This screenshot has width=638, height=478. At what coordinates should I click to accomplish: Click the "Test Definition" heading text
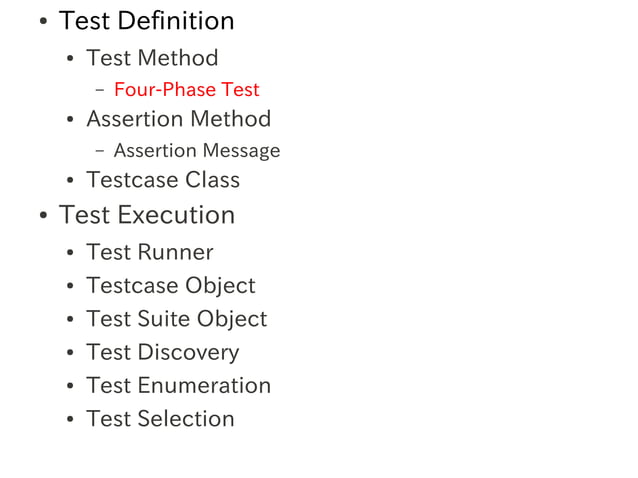tap(146, 21)
